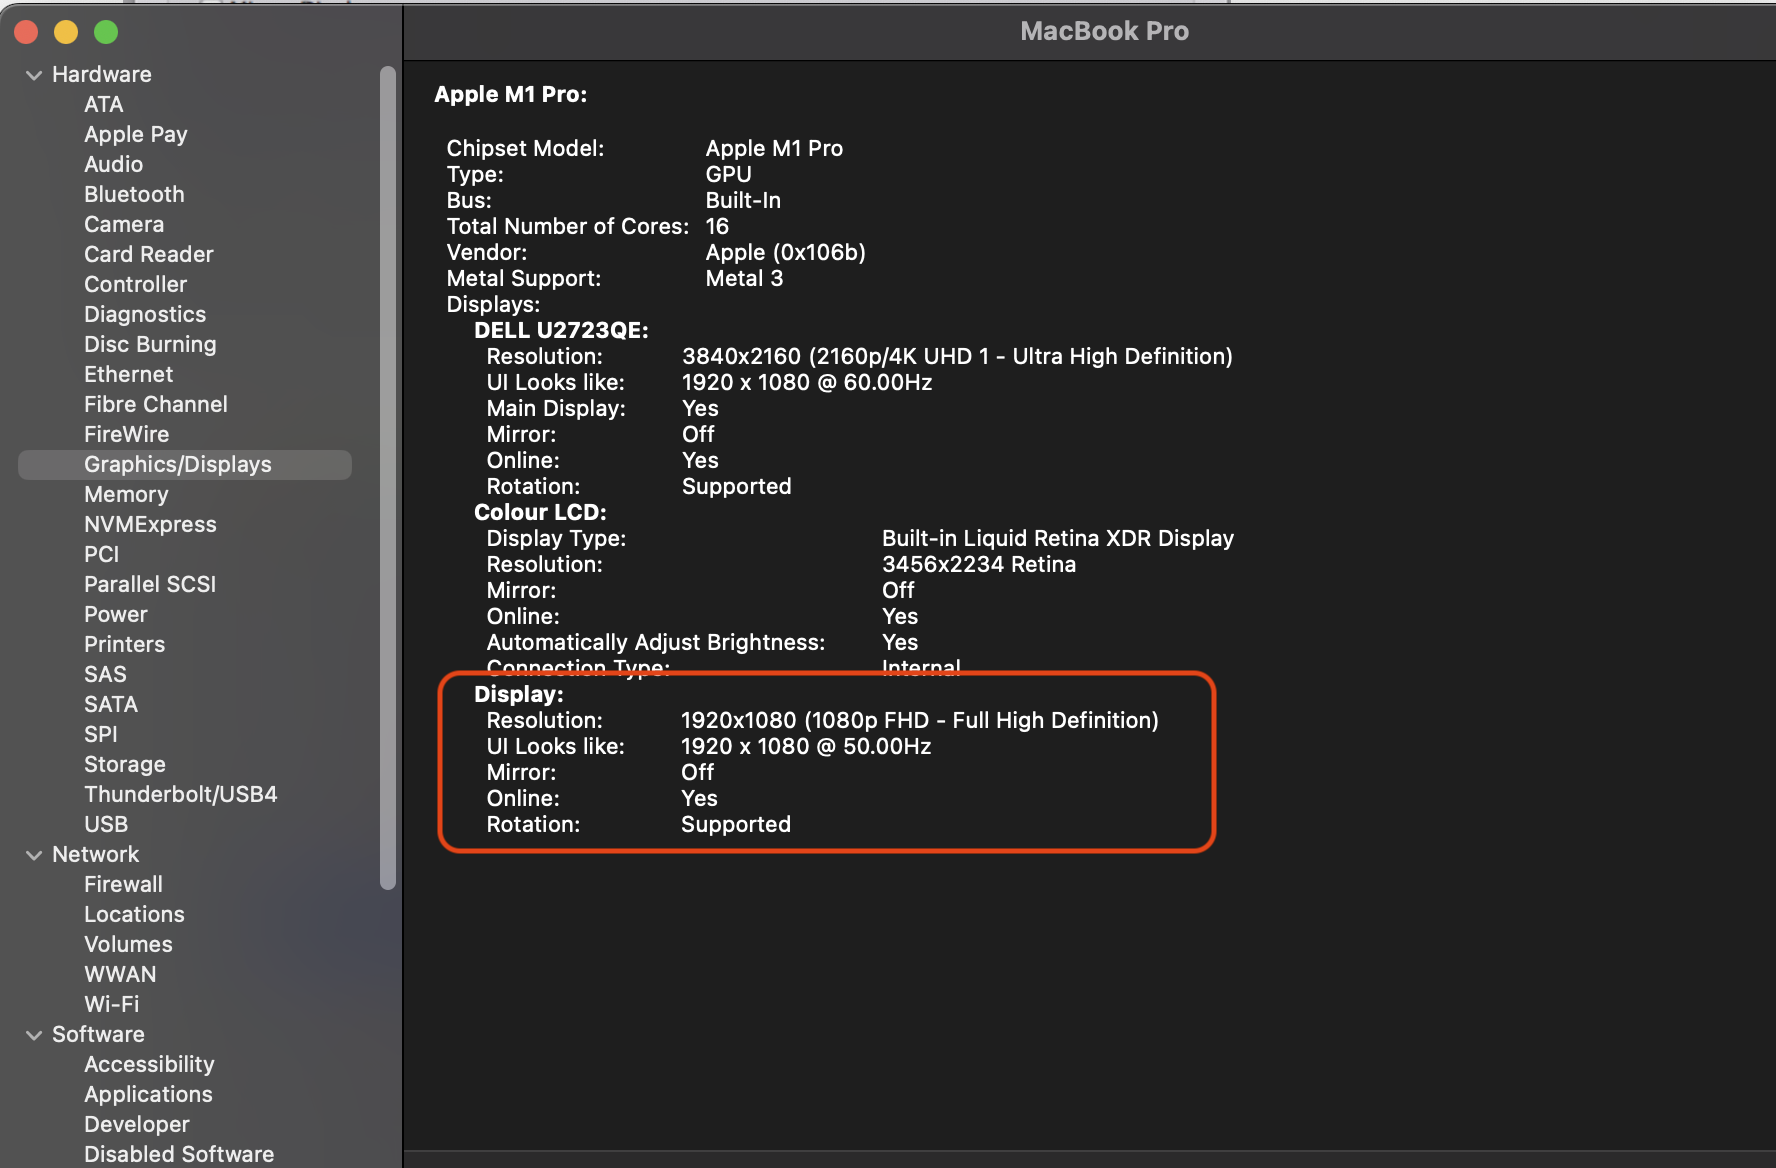This screenshot has height=1168, width=1776.
Task: Open Applications under Software
Action: pos(148,1095)
